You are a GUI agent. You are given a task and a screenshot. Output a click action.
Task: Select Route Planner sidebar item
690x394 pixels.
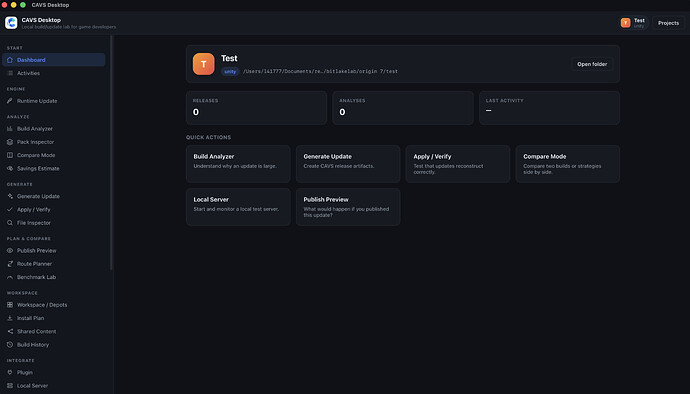(54, 264)
